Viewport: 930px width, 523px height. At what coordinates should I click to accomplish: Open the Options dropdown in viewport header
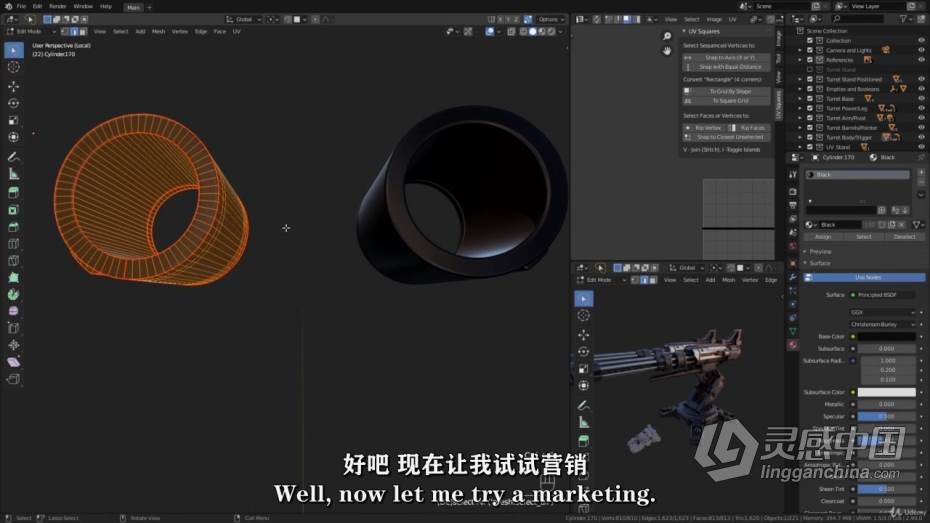551,20
